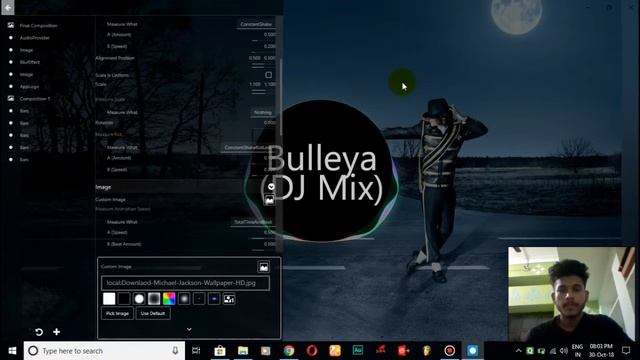Choose the rainbow color preset swatch
The height and width of the screenshot is (360, 640).
169,299
